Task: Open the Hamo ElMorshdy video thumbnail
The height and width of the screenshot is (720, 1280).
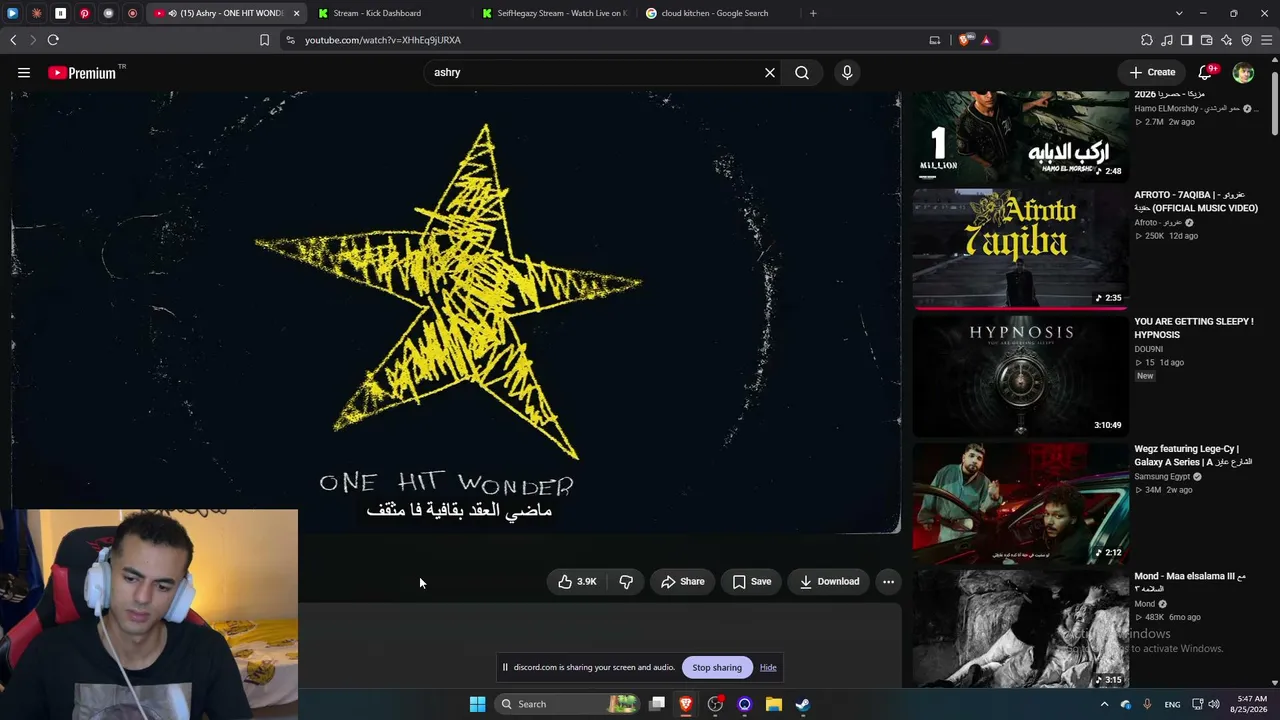Action: pyautogui.click(x=1020, y=137)
